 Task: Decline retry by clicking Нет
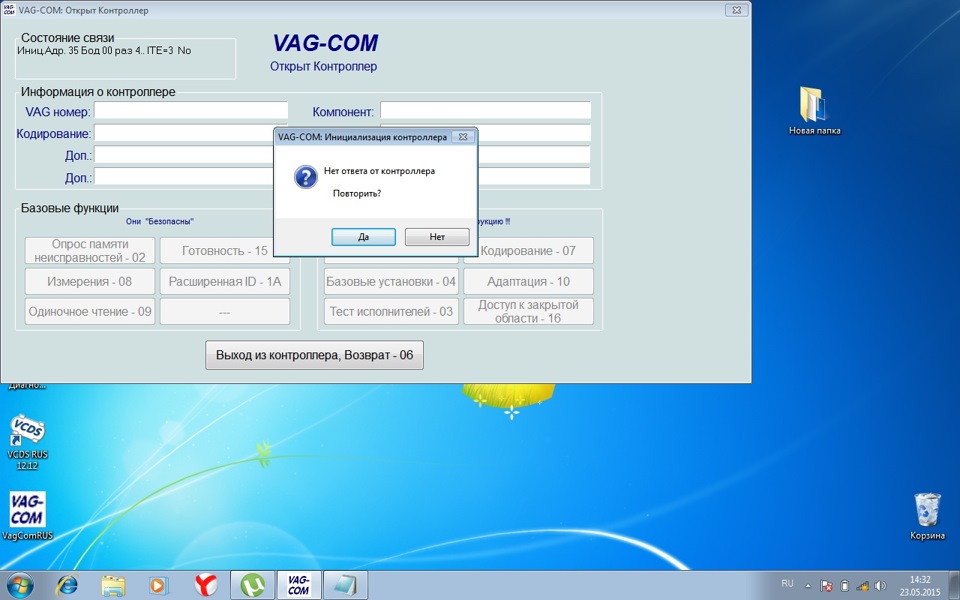[x=437, y=236]
